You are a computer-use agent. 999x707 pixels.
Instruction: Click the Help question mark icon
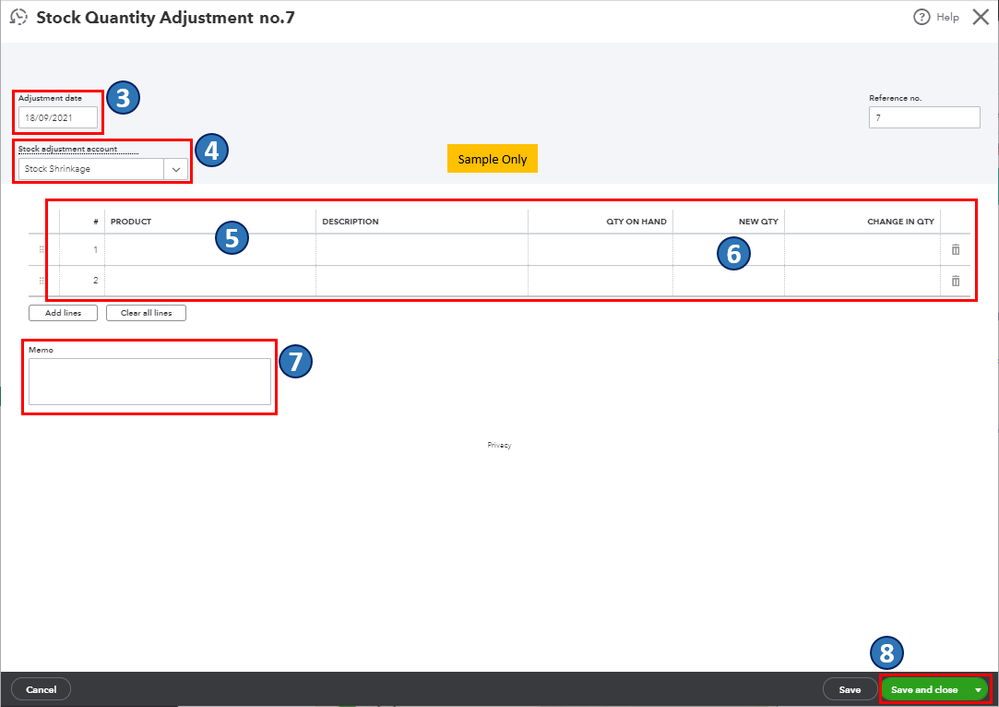point(921,17)
